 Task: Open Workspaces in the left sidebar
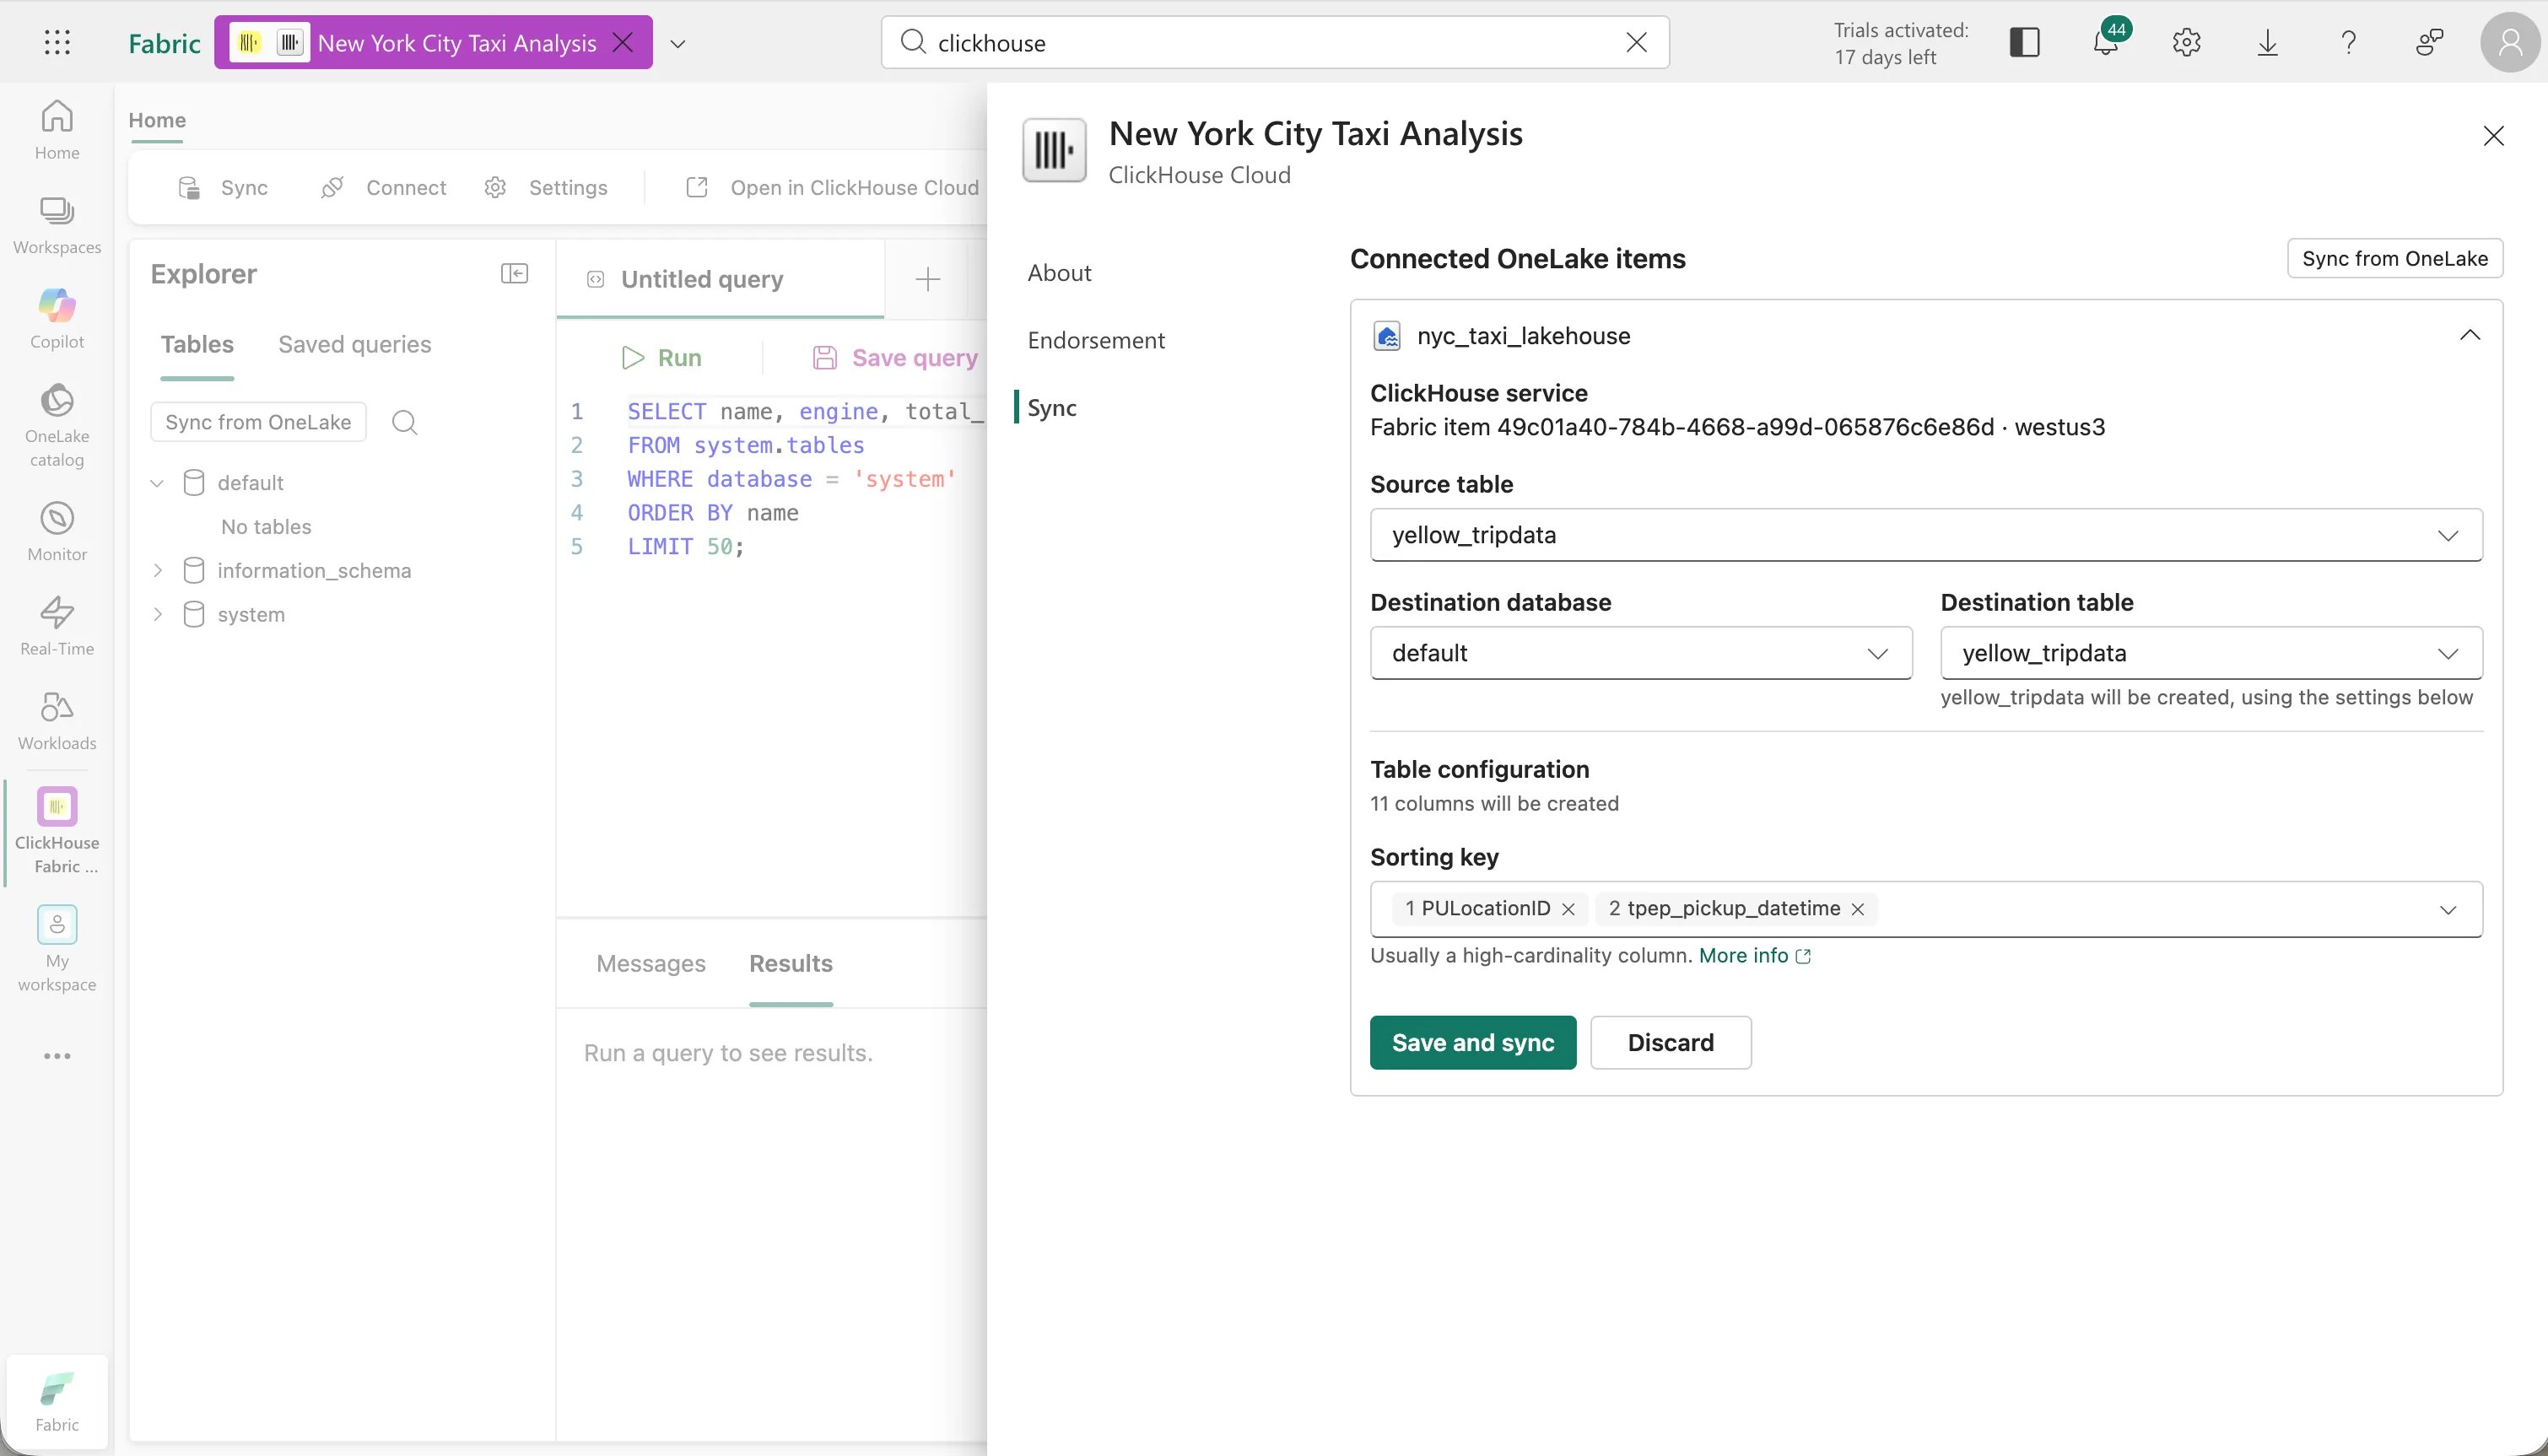[57, 226]
